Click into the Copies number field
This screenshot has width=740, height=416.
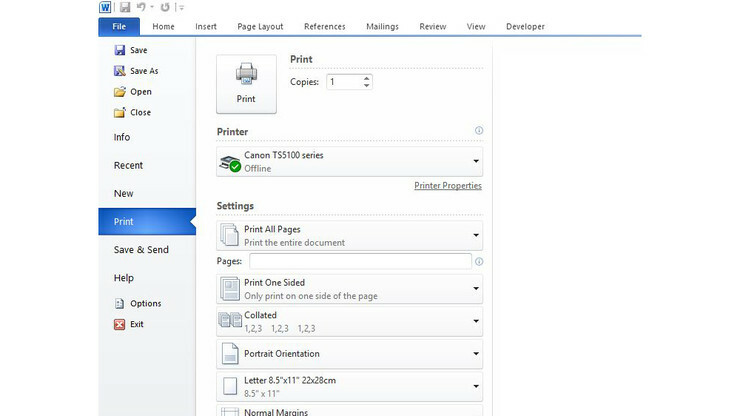click(x=344, y=82)
